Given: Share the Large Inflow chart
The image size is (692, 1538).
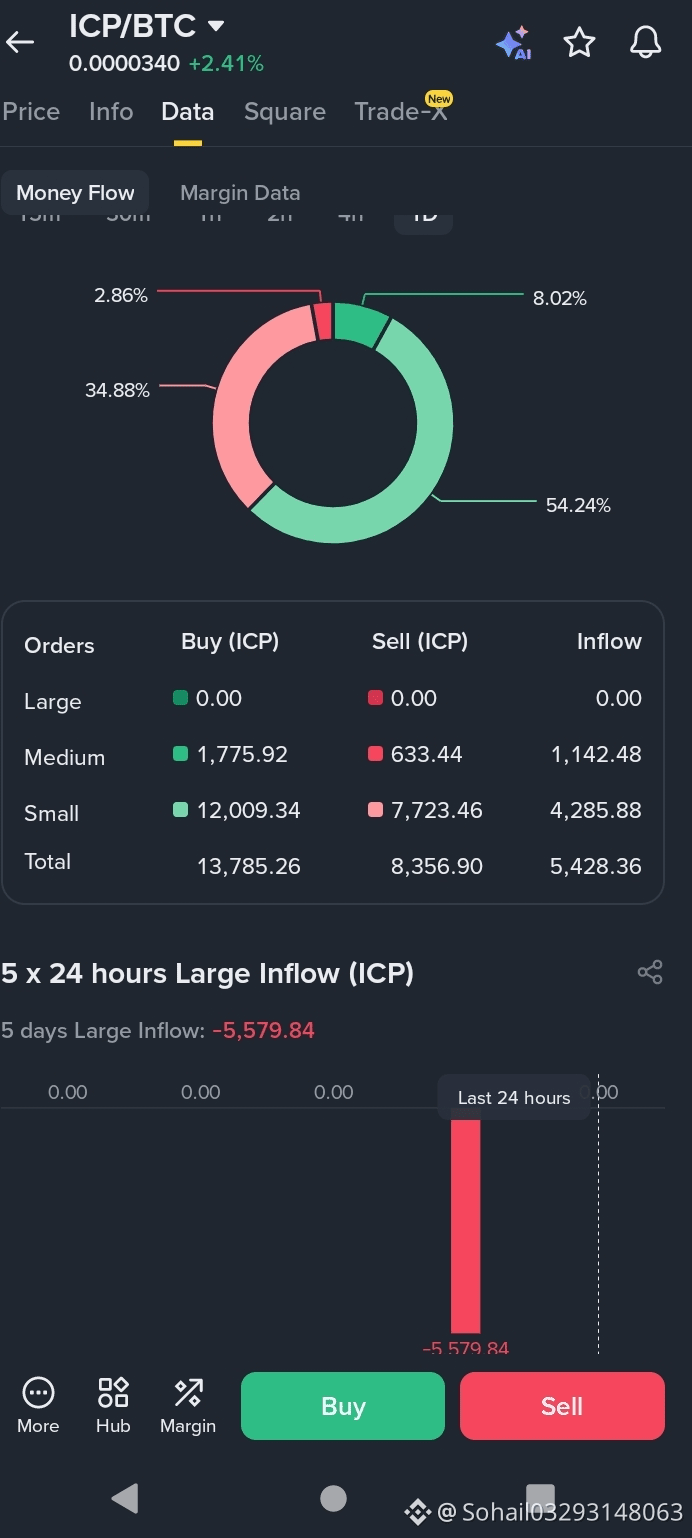Looking at the screenshot, I should click(x=650, y=972).
